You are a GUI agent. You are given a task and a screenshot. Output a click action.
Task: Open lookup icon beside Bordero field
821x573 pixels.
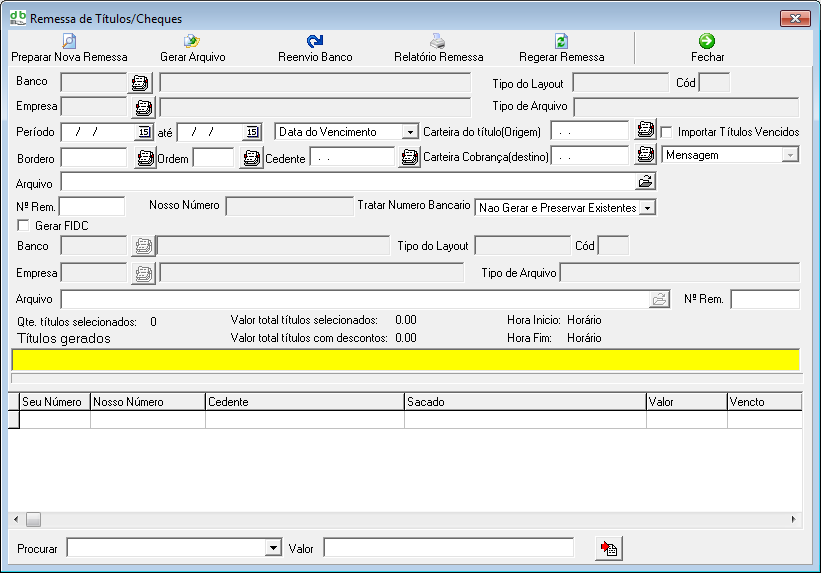(x=145, y=158)
